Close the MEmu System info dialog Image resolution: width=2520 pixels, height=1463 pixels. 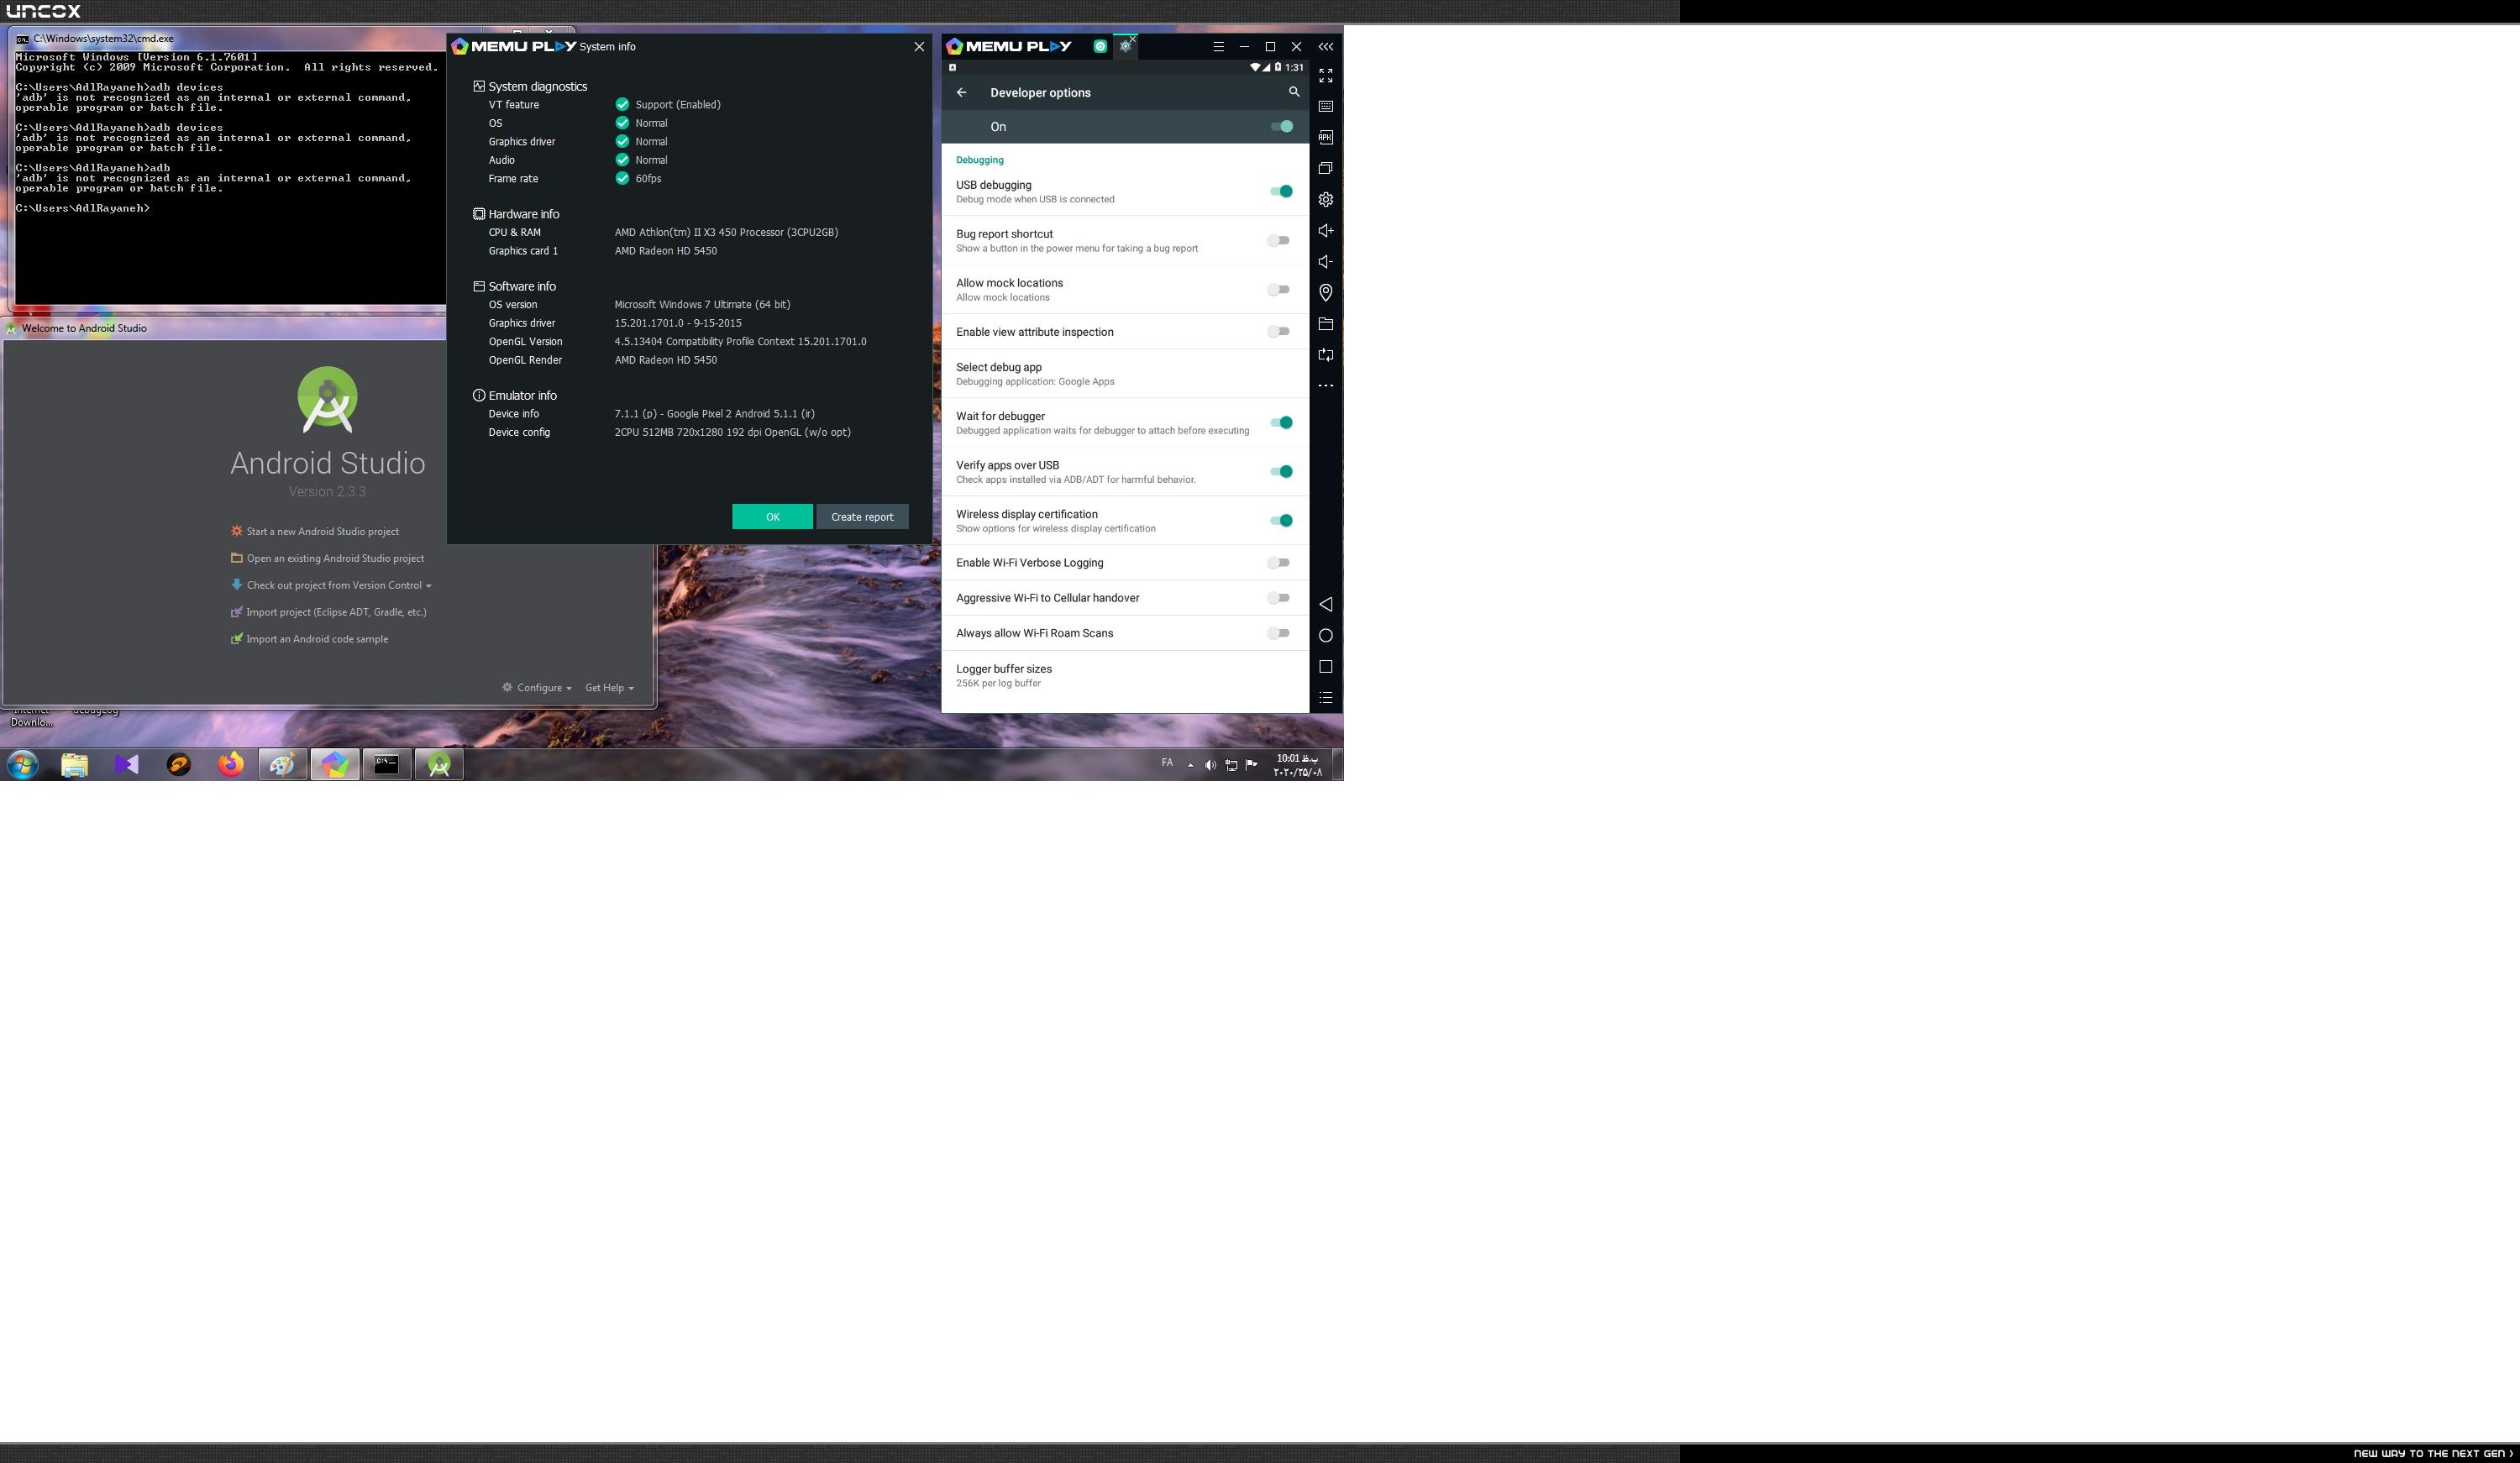pos(919,46)
